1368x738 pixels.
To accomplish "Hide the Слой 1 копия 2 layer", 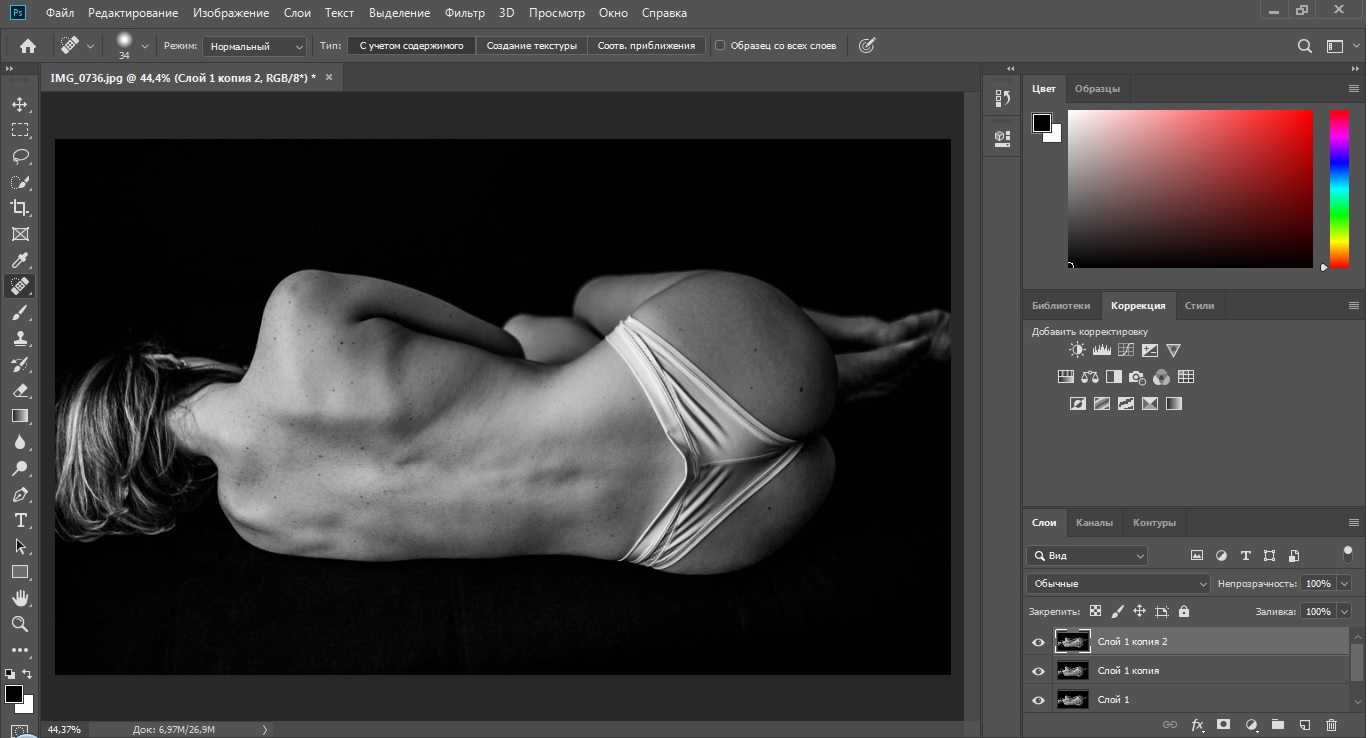I will tap(1038, 642).
